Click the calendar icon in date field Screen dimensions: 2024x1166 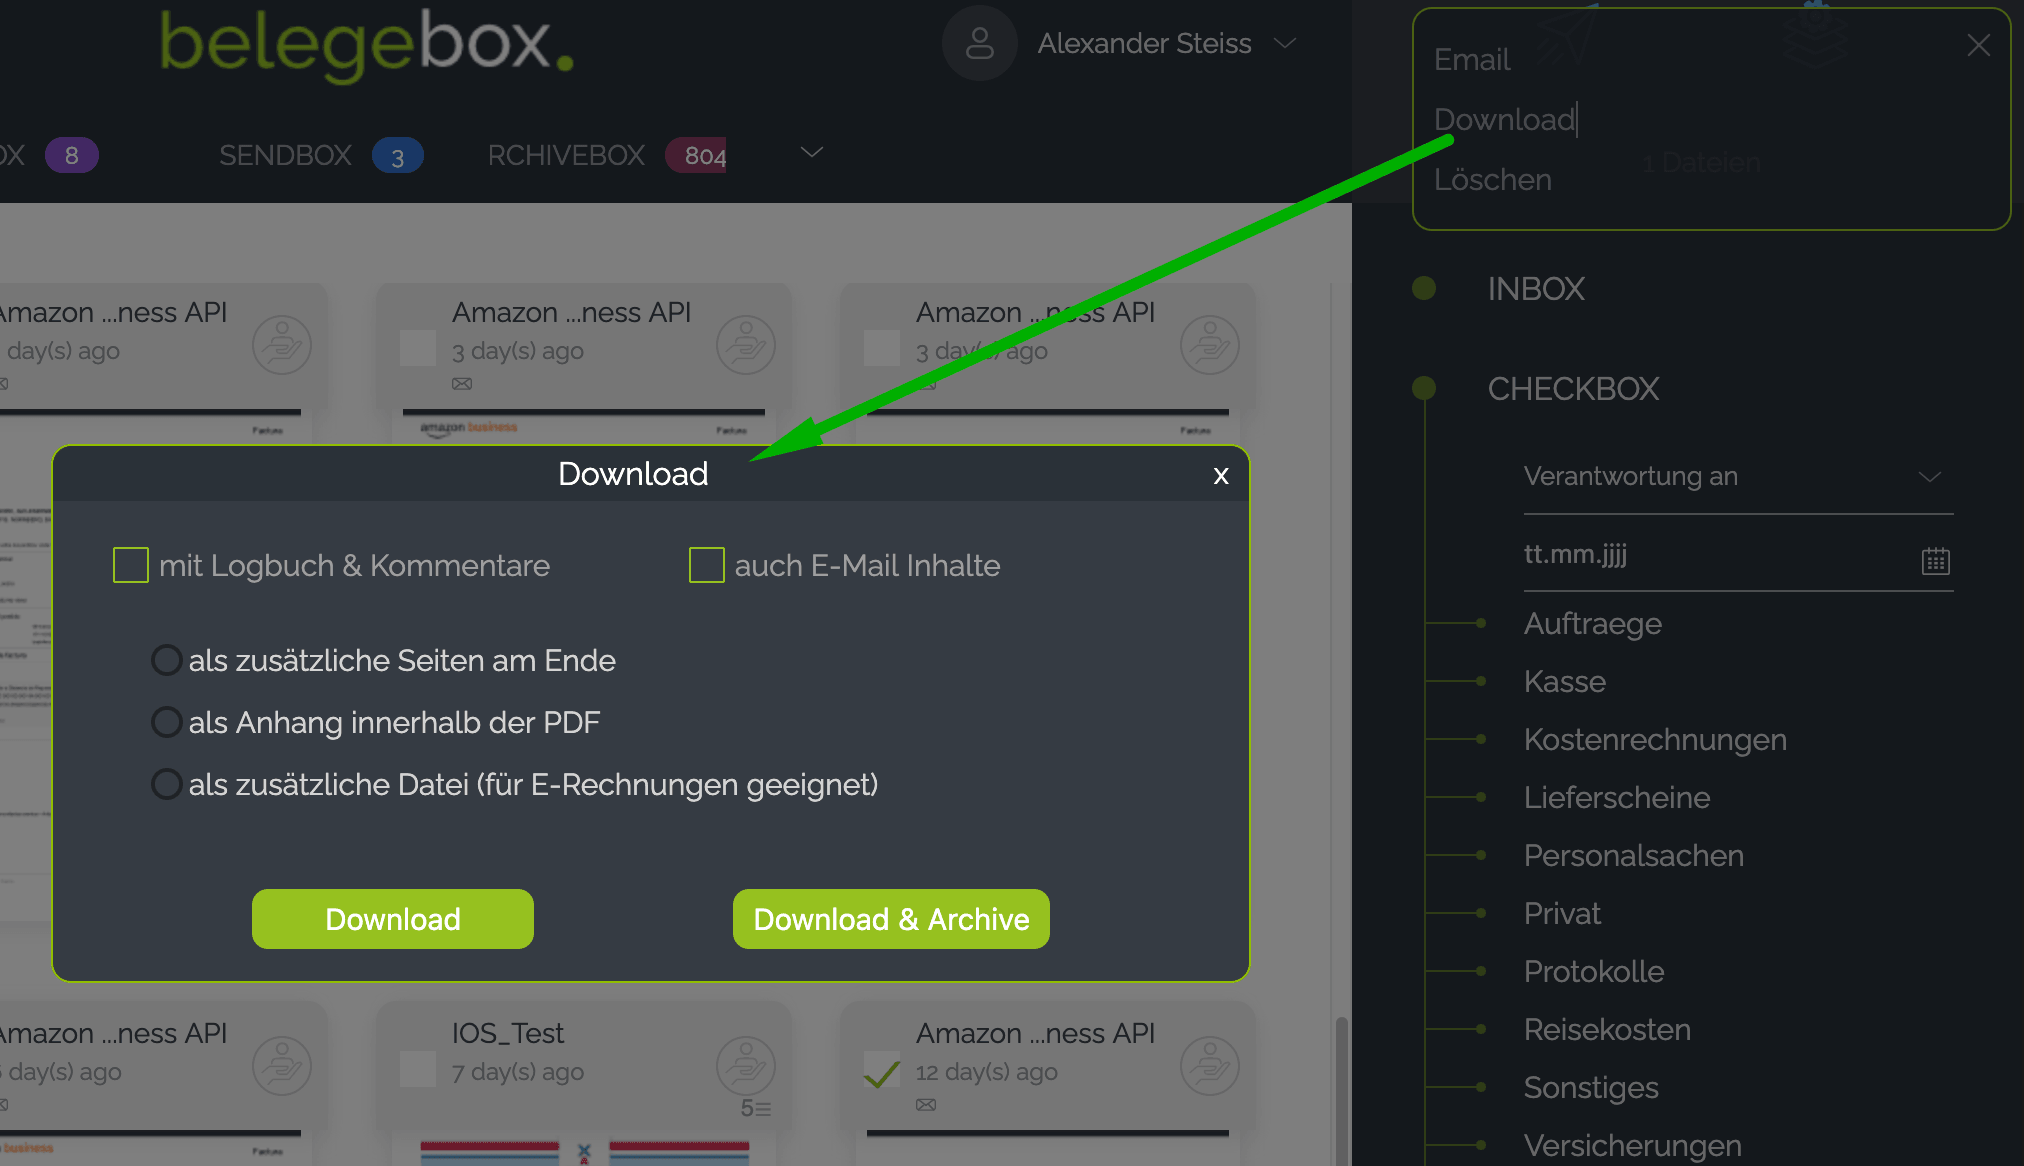(1935, 561)
